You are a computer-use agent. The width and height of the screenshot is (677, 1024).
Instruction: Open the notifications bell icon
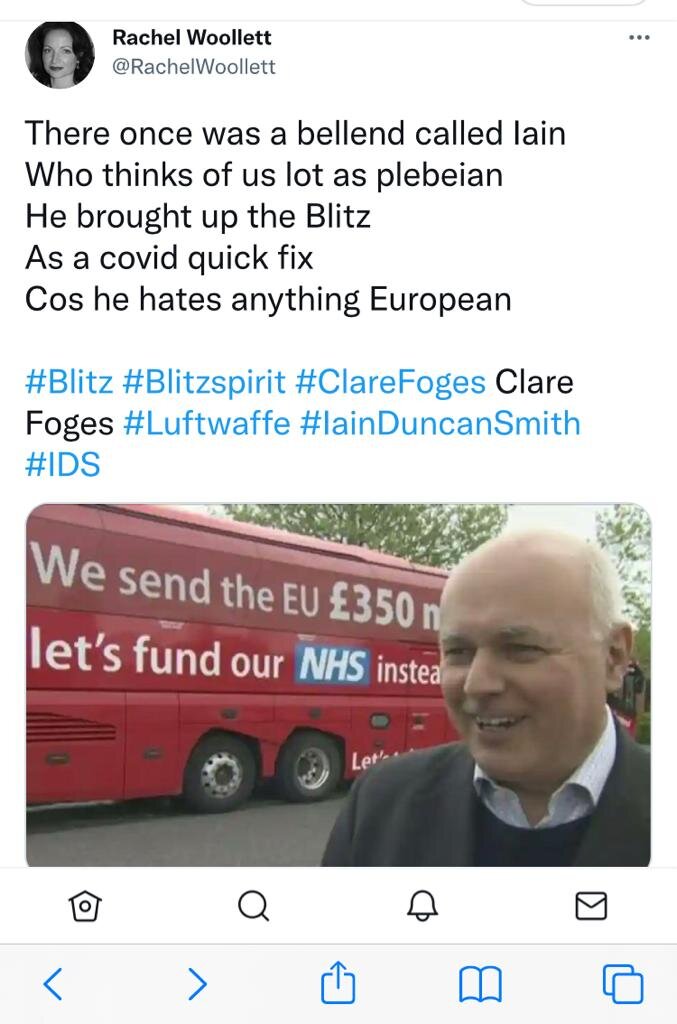point(422,906)
